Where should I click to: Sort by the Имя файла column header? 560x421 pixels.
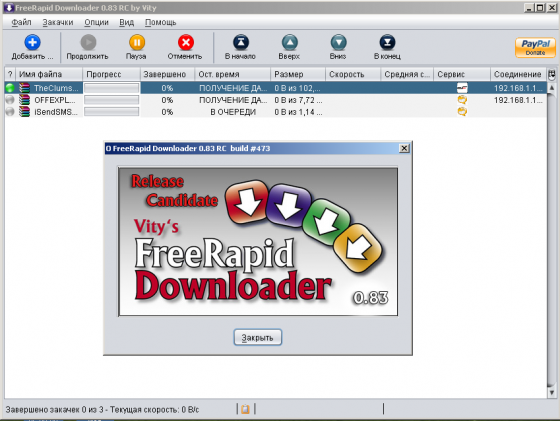[49, 74]
